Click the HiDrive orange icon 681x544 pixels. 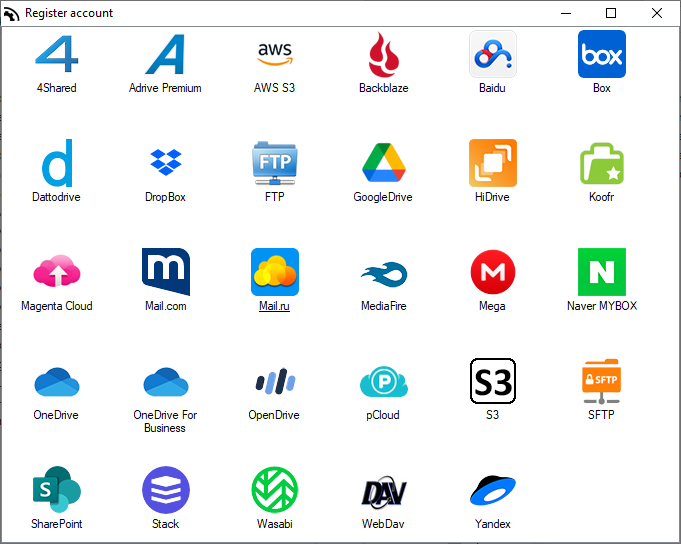point(493,163)
